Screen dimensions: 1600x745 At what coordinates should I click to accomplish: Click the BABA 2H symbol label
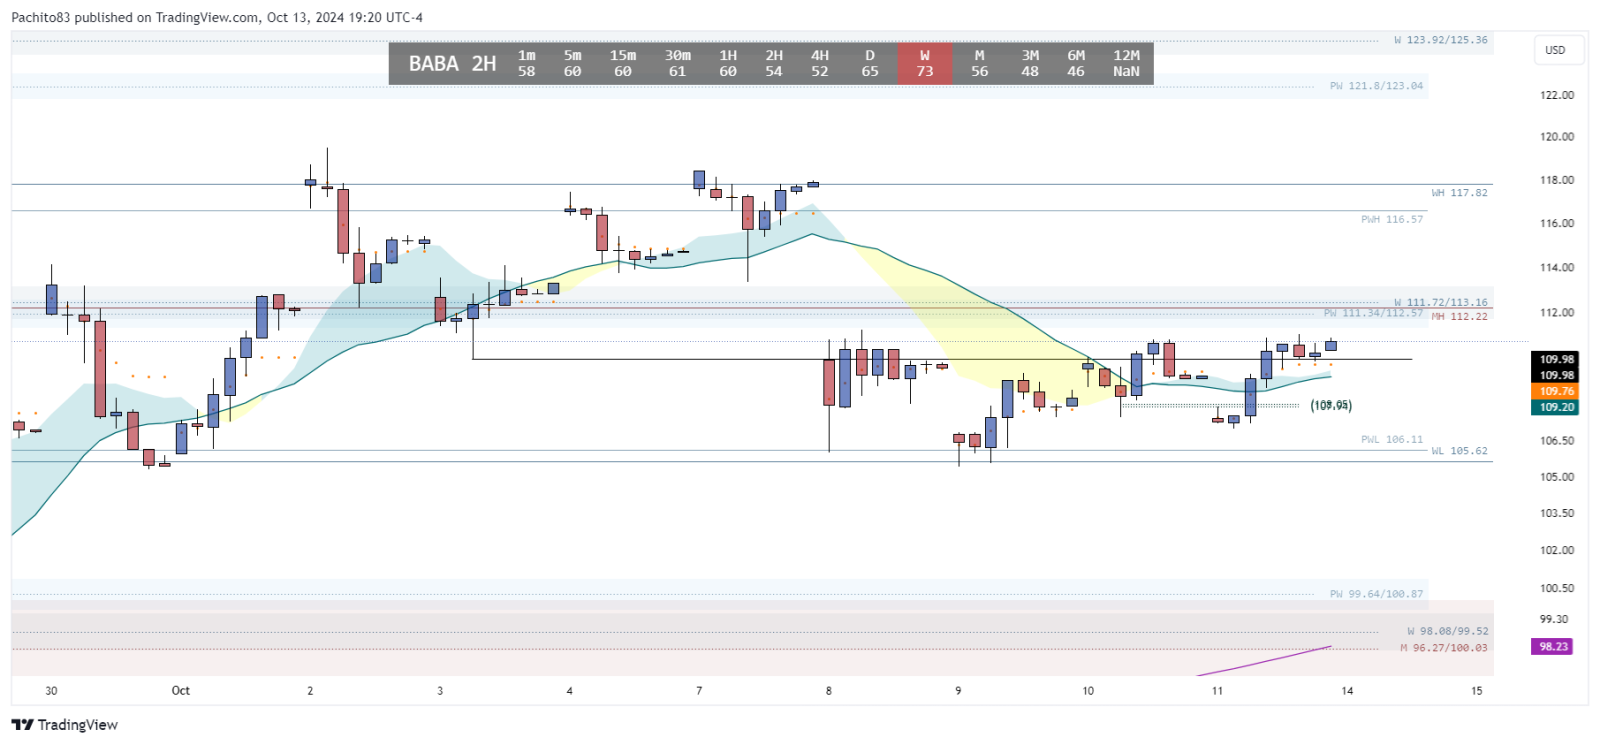[x=452, y=64]
